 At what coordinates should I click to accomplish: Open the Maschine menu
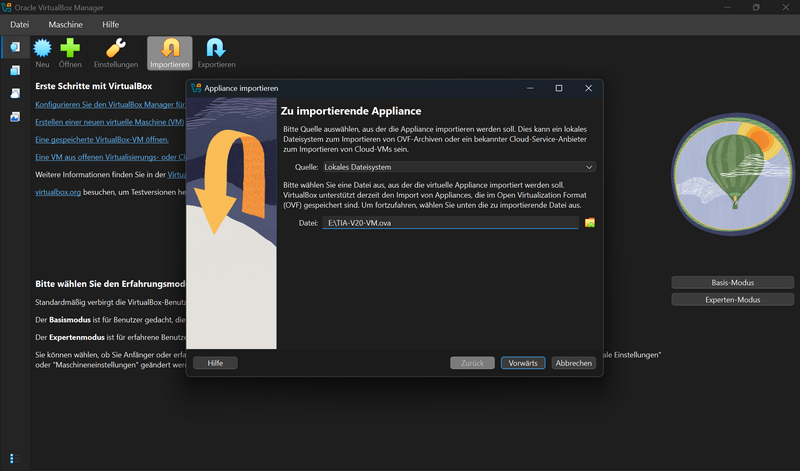tap(66, 23)
